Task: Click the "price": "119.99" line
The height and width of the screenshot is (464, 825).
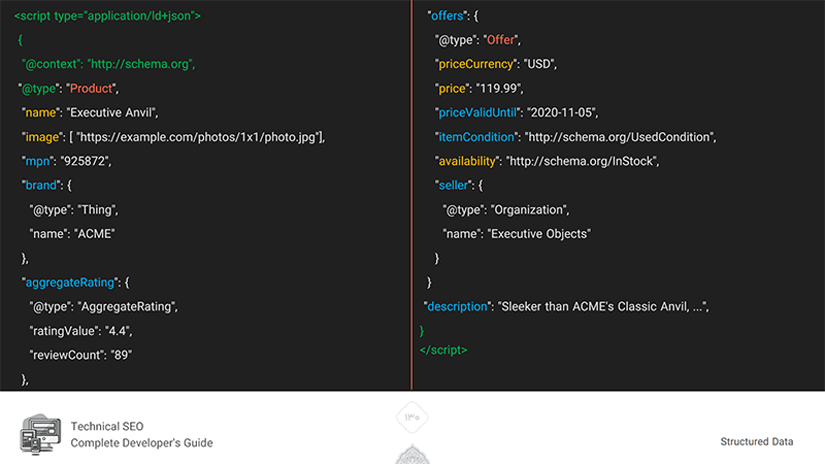Action: pos(479,88)
